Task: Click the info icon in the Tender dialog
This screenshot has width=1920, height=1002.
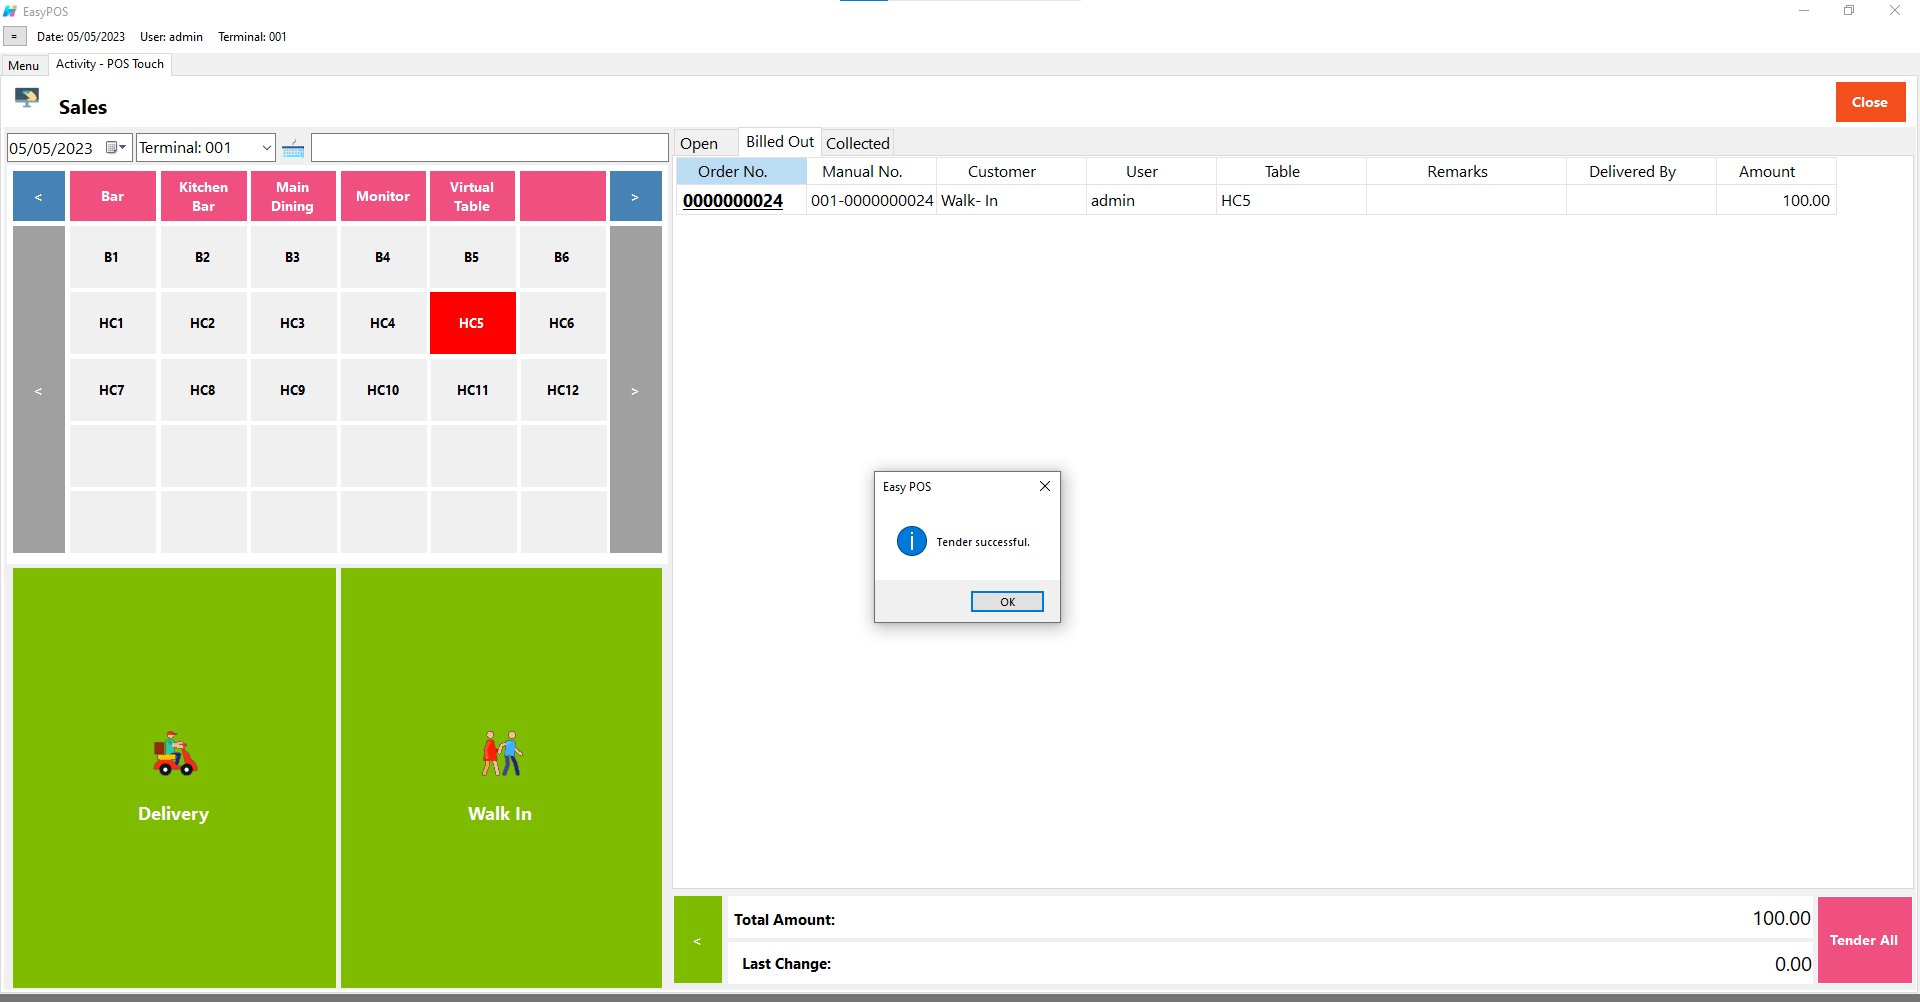Action: (x=911, y=542)
